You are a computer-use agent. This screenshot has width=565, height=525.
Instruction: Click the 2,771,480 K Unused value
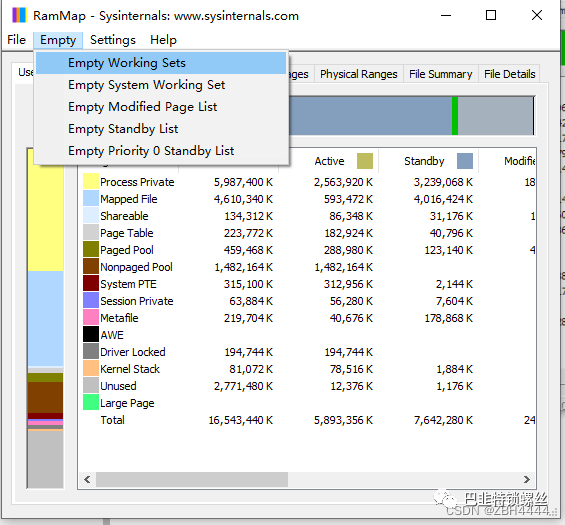click(x=243, y=386)
